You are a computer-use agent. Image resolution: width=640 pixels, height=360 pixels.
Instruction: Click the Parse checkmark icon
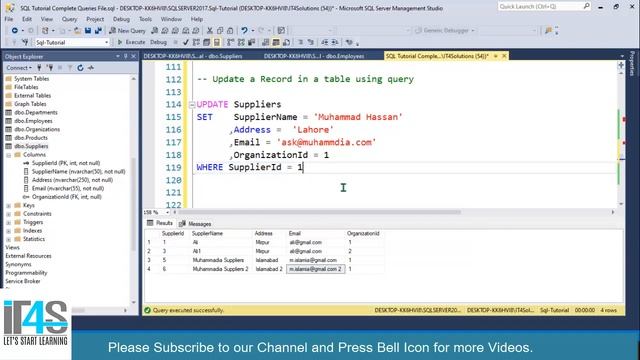pos(186,42)
